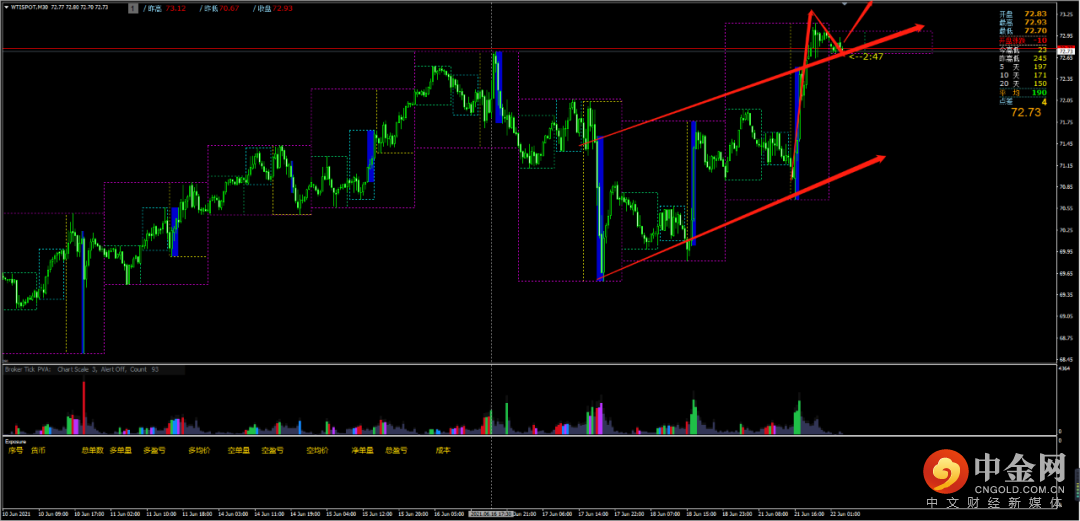Click the 昨高低 245 row

tap(1023, 59)
